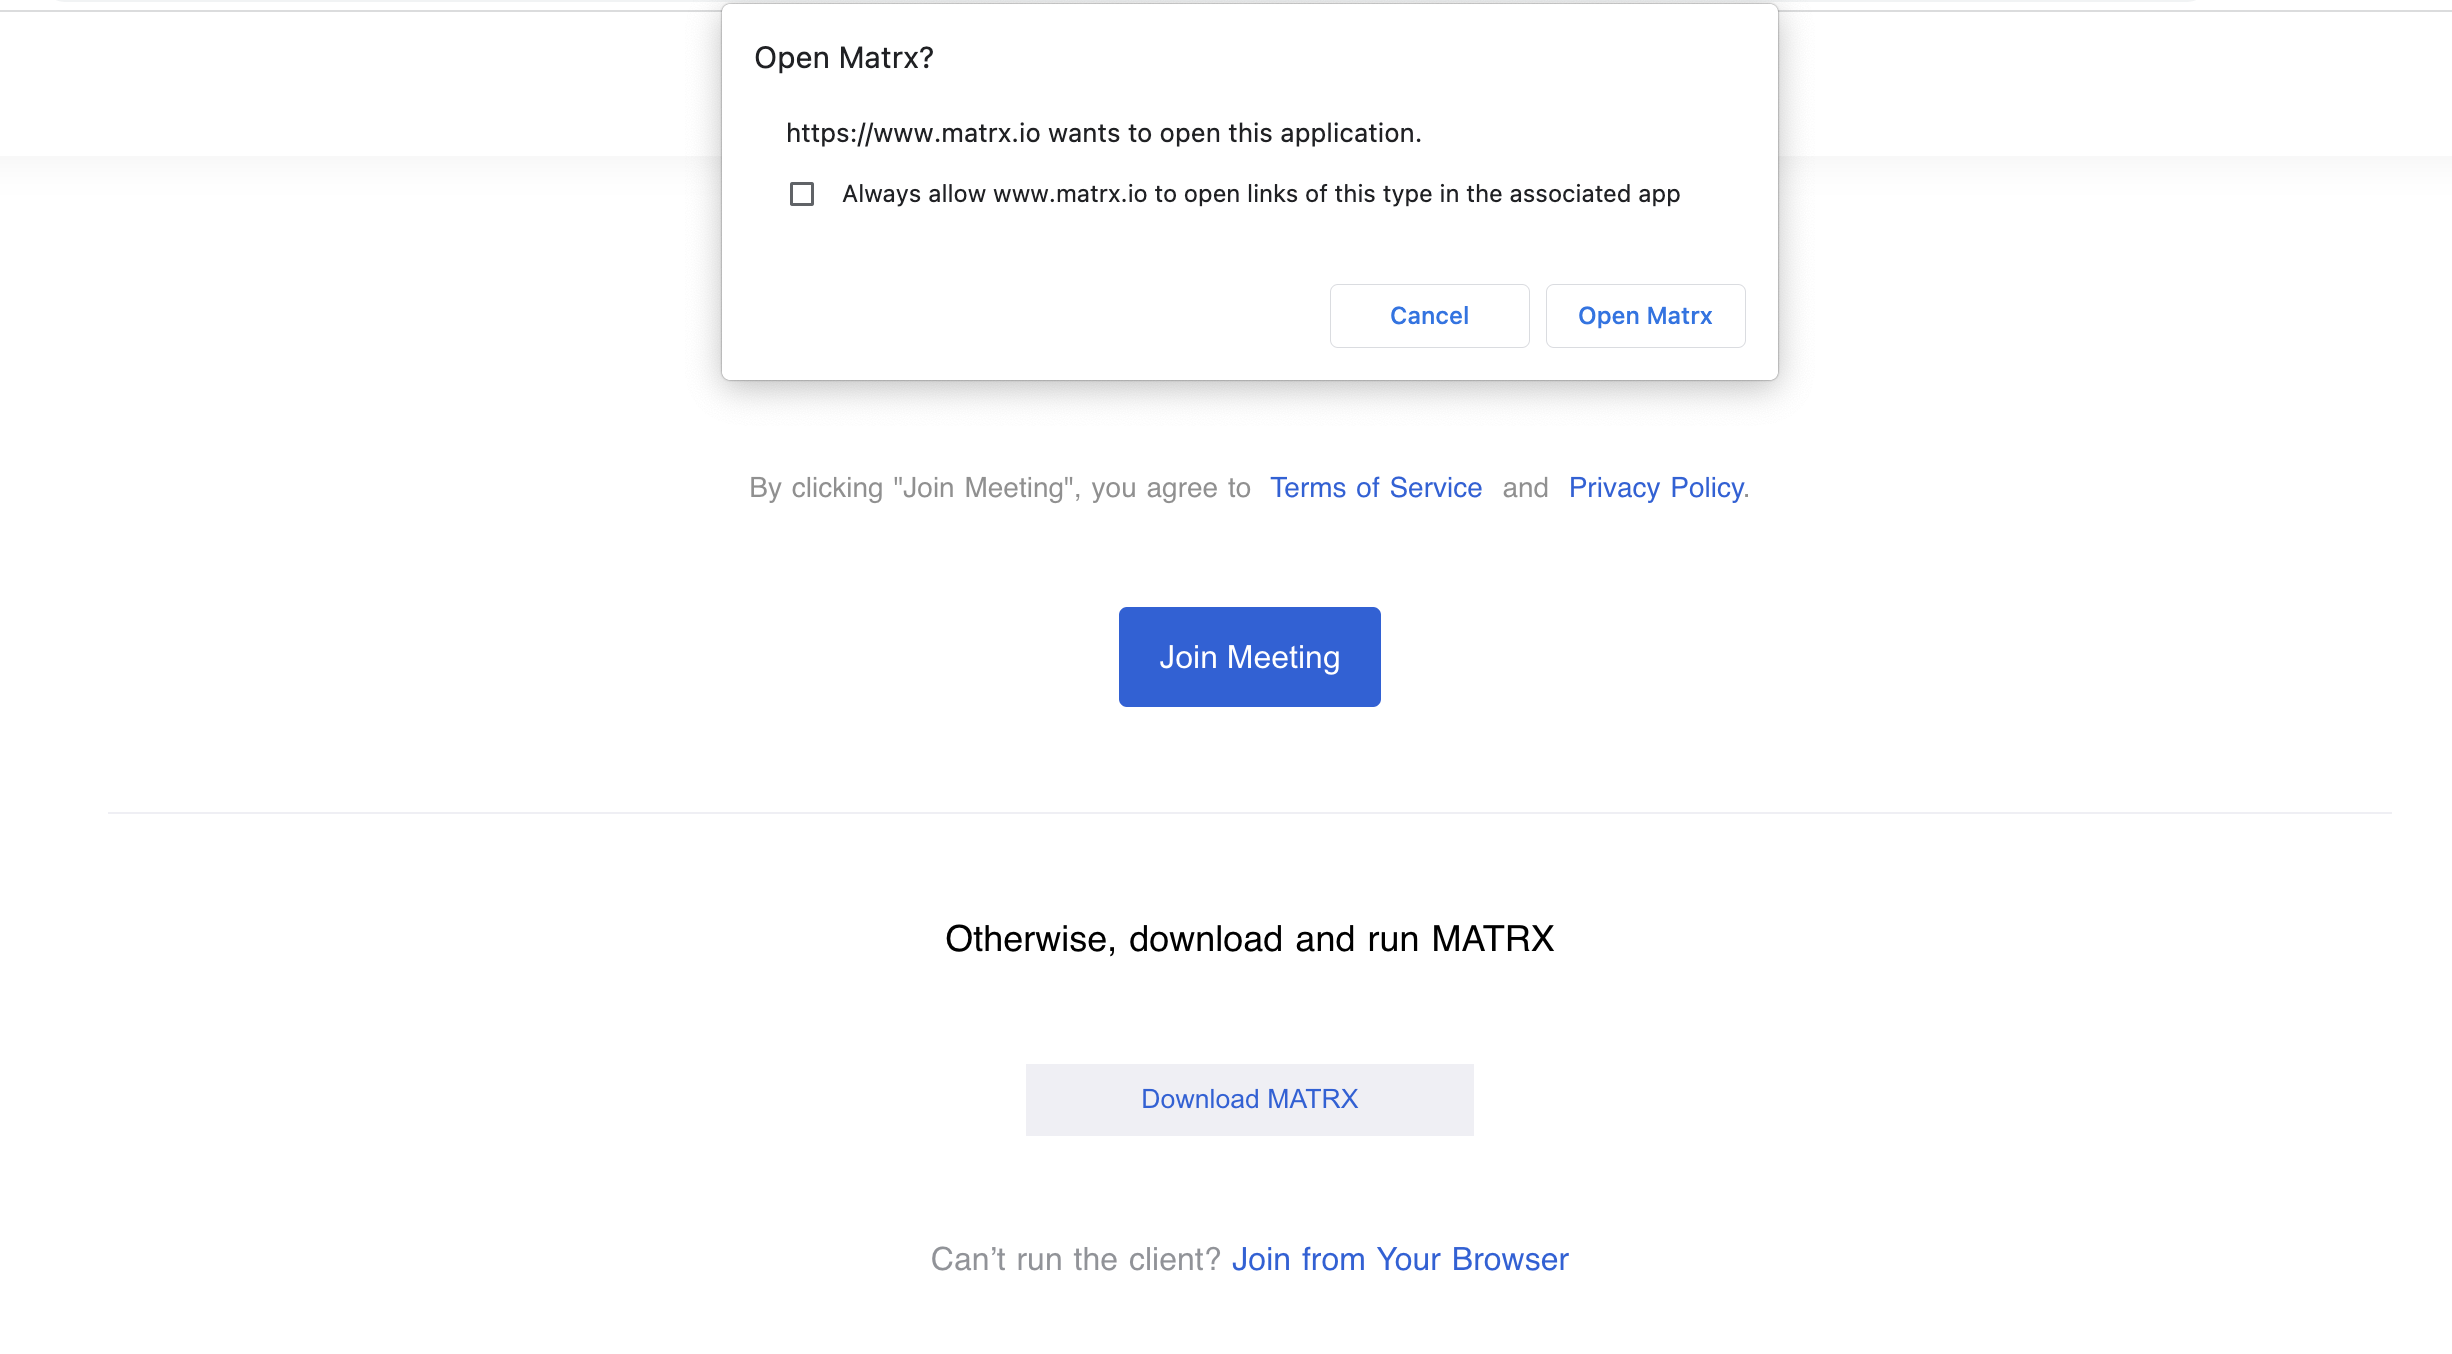The image size is (2452, 1354).
Task: Click the 'wants to open this application' message
Action: coord(1103,133)
